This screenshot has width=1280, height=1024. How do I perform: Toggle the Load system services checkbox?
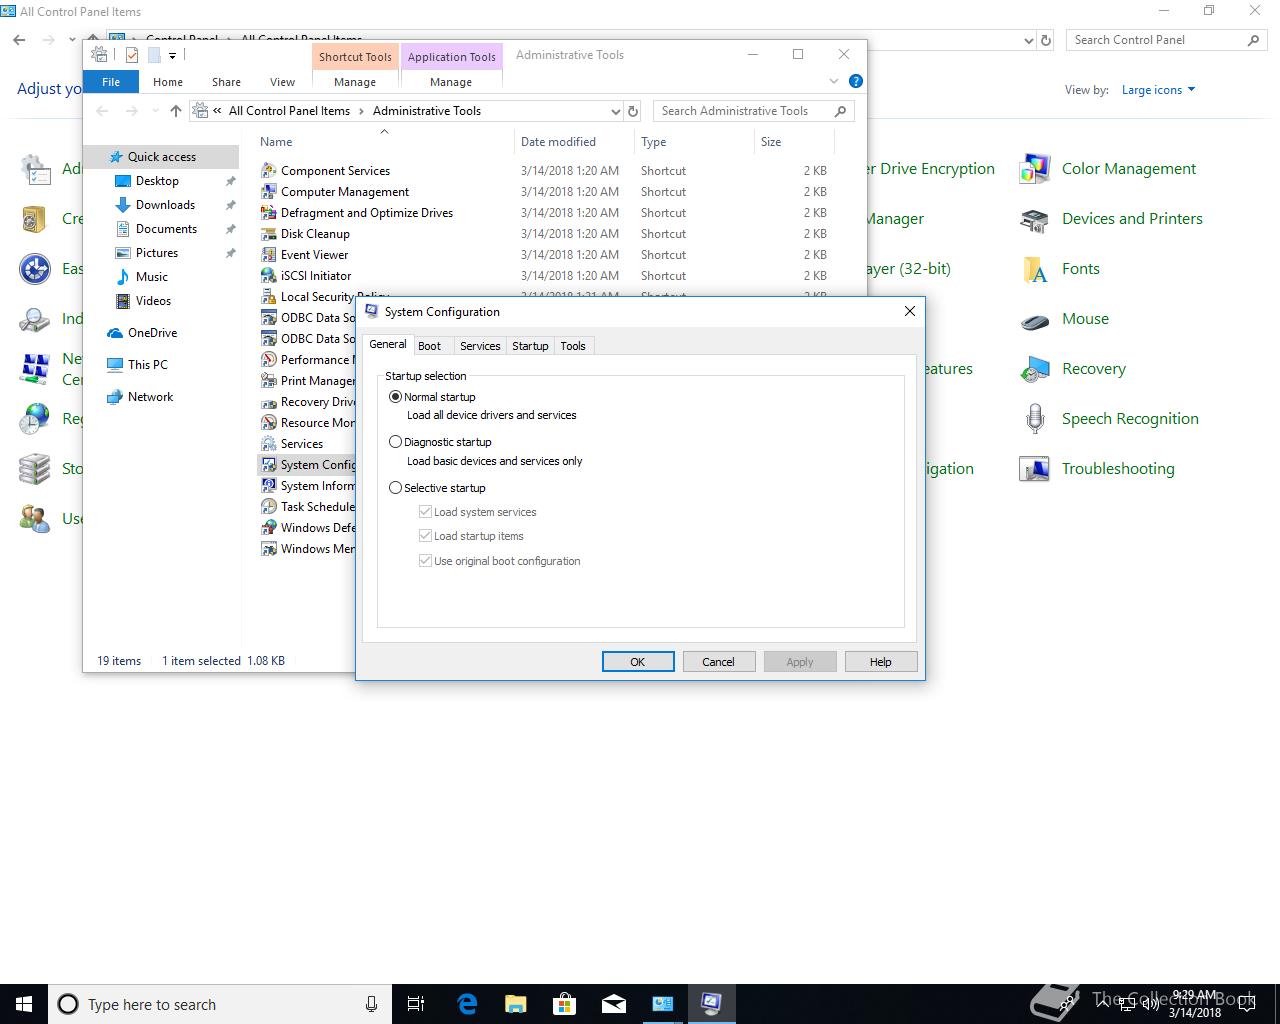426,512
